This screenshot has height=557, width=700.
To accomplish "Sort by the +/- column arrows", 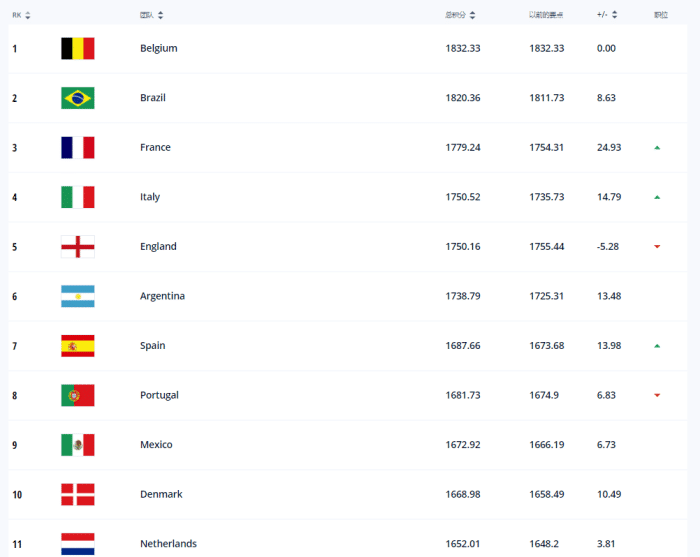I will [x=615, y=15].
